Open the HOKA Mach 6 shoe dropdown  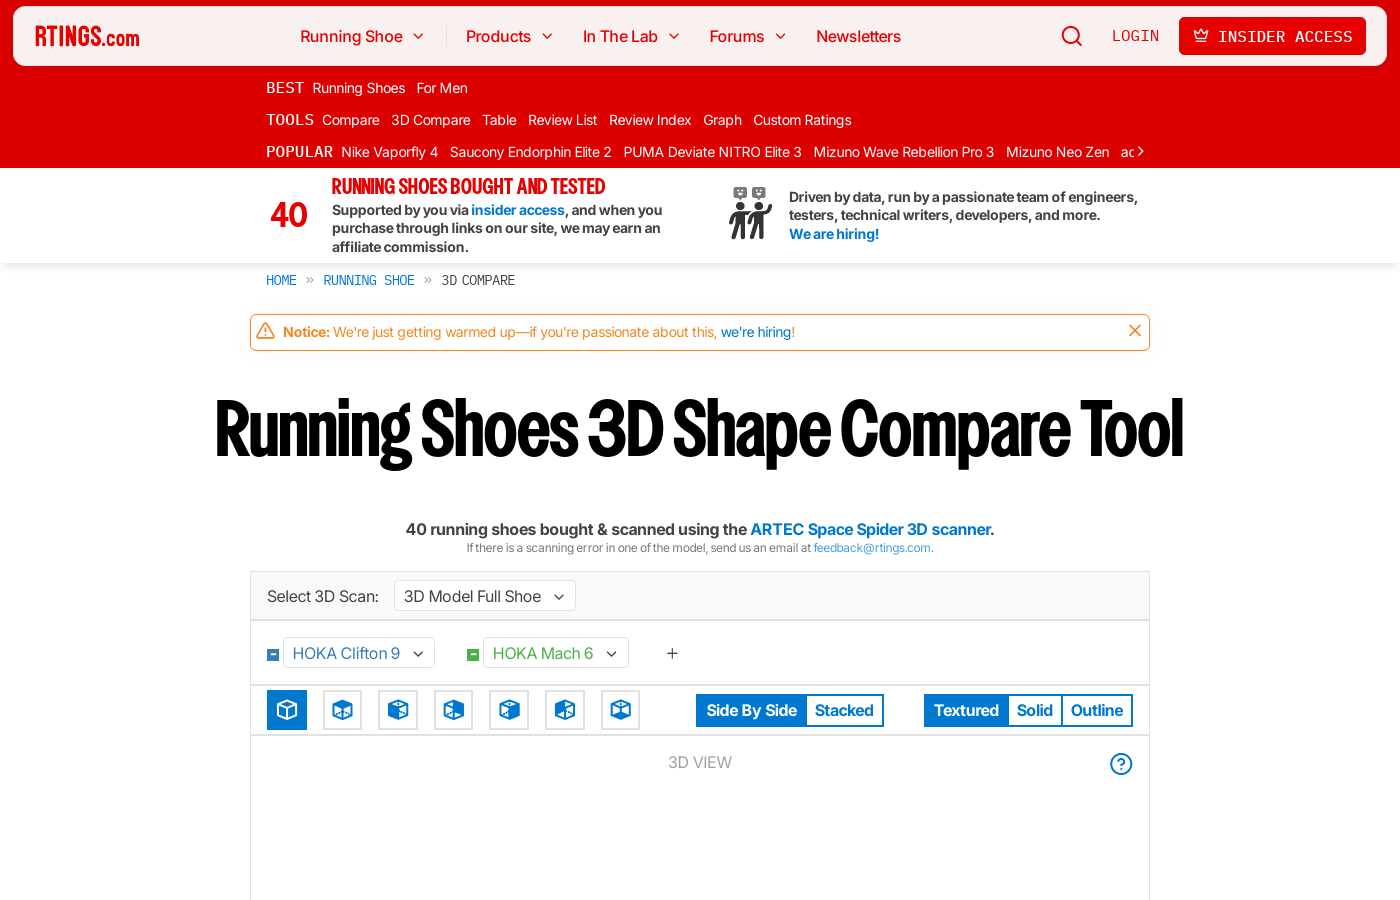(x=556, y=652)
